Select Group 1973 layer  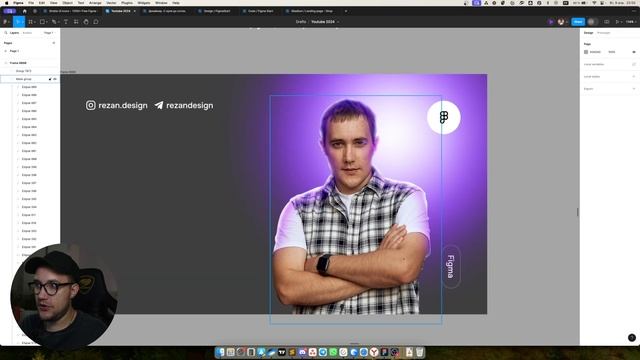click(23, 71)
